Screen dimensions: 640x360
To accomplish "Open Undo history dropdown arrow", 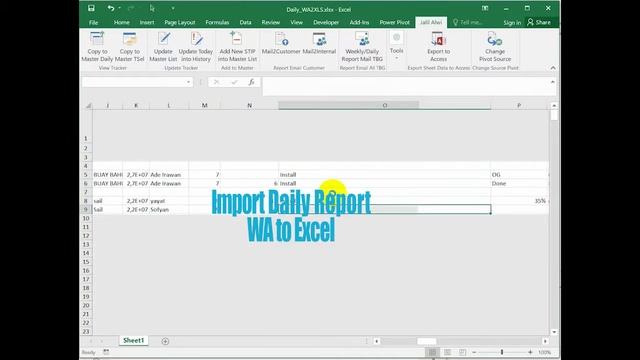I will point(120,8).
